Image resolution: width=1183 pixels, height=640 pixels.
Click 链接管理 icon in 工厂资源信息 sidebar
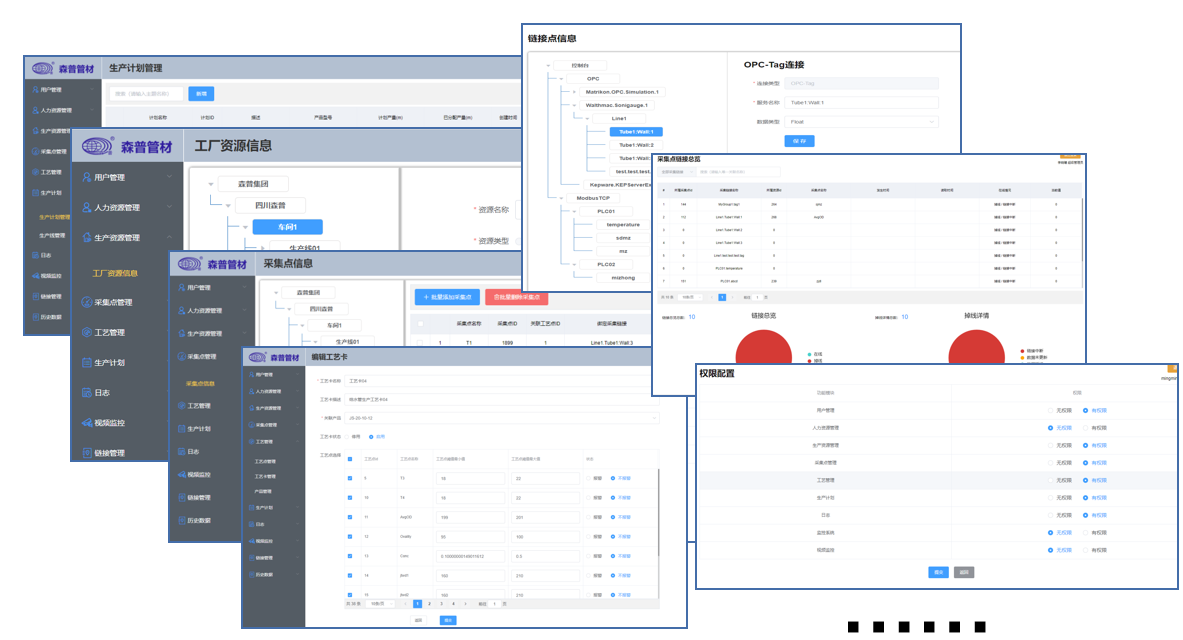87,453
